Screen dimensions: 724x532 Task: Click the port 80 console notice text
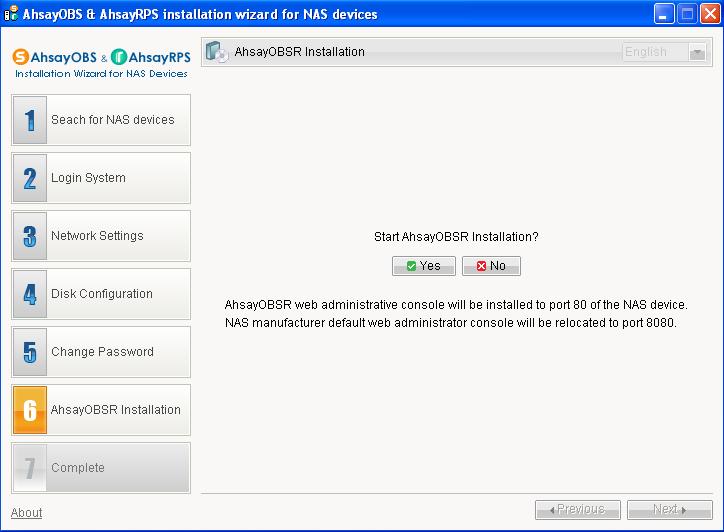(456, 305)
